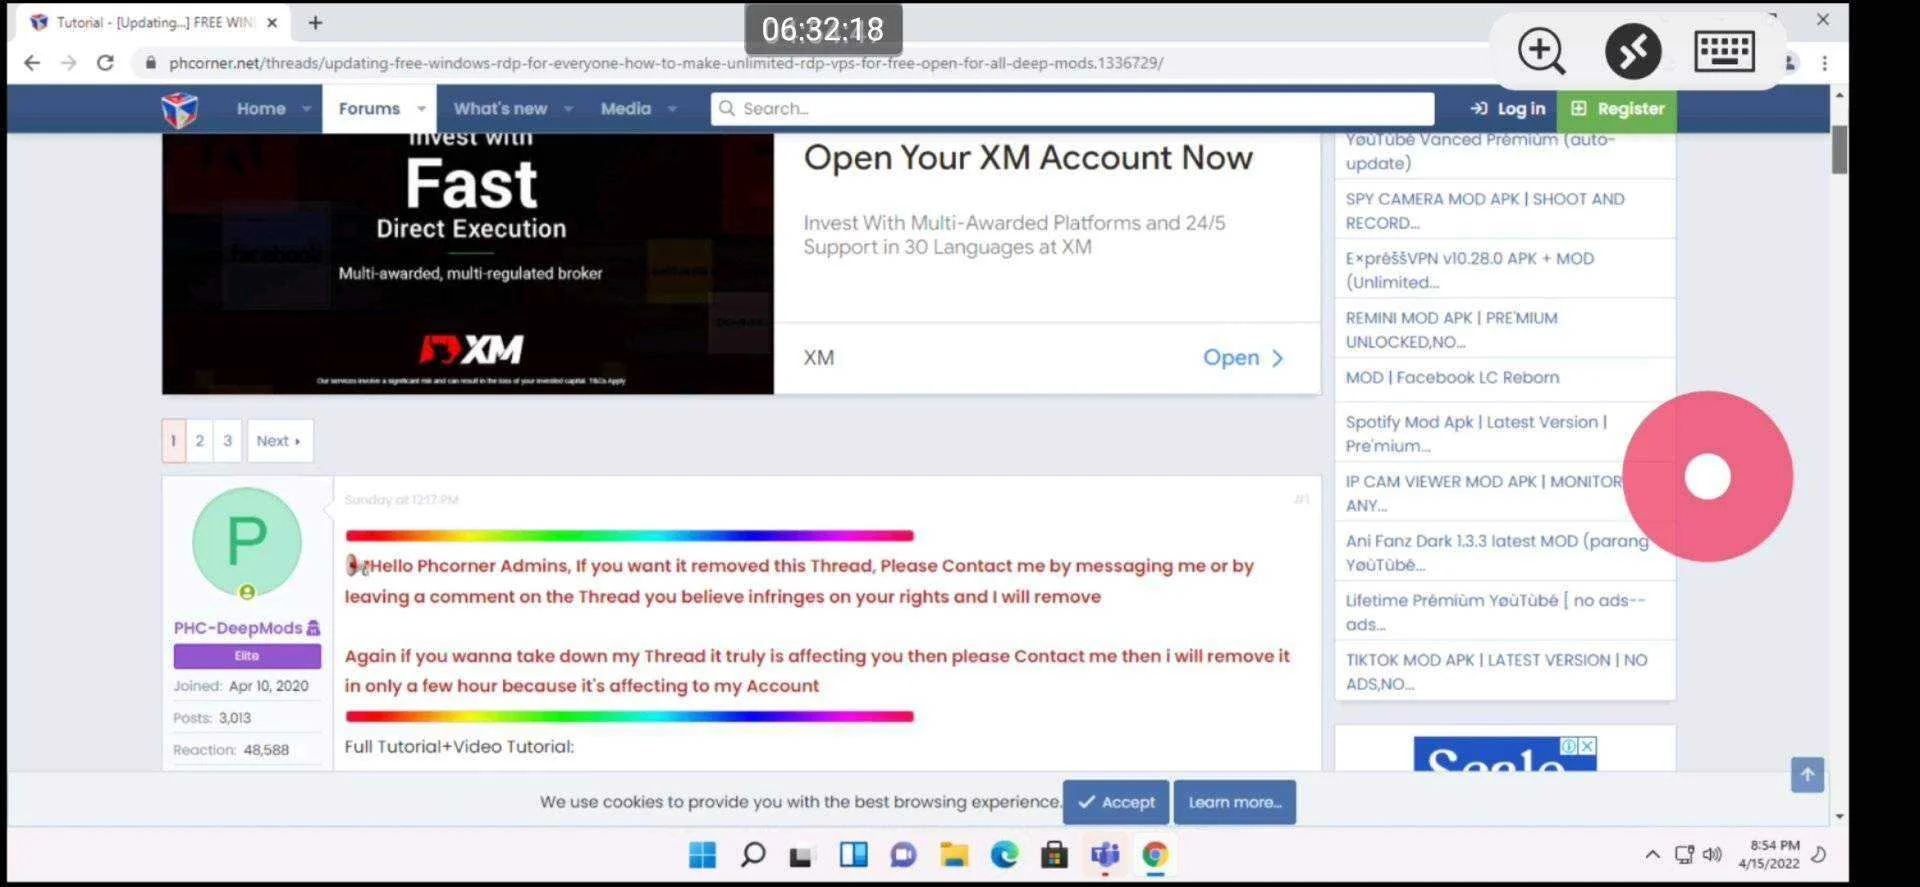Go to thread page 3
Viewport: 1920px width, 887px height.
228,441
